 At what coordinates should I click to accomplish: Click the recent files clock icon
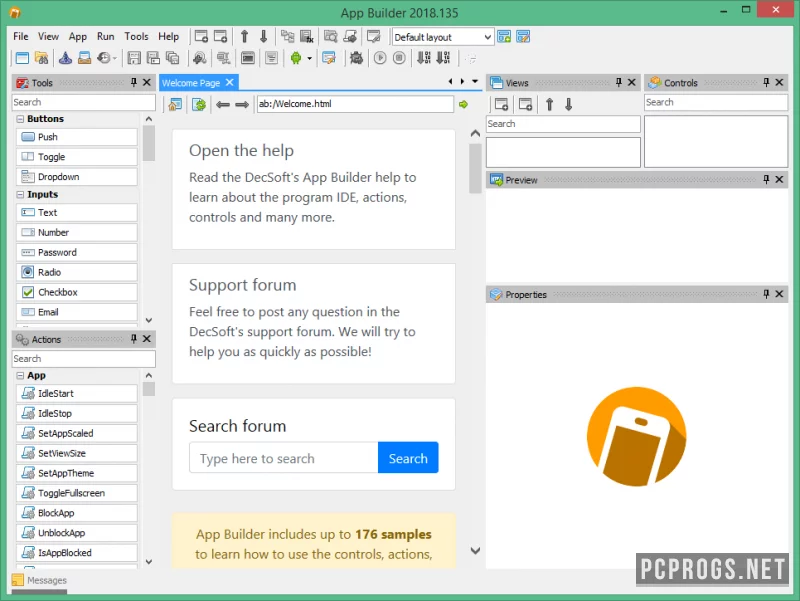click(104, 58)
